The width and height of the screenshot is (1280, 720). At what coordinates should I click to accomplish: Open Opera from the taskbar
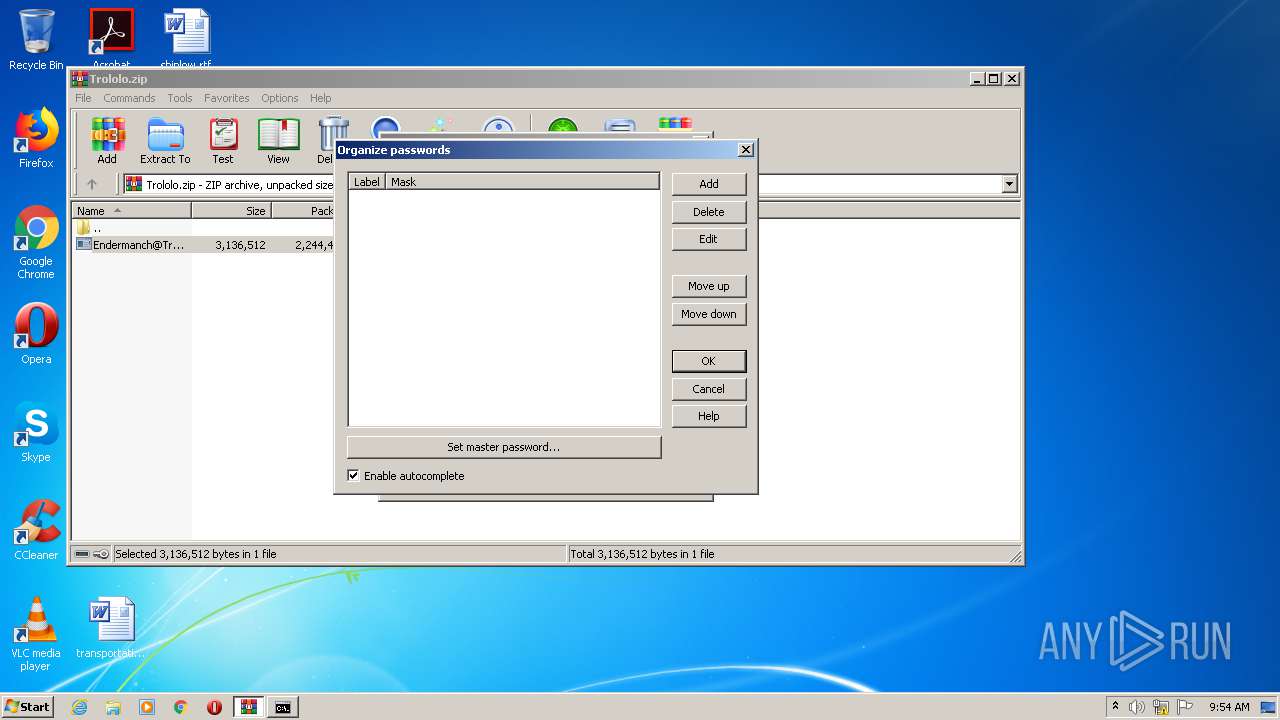click(x=214, y=707)
